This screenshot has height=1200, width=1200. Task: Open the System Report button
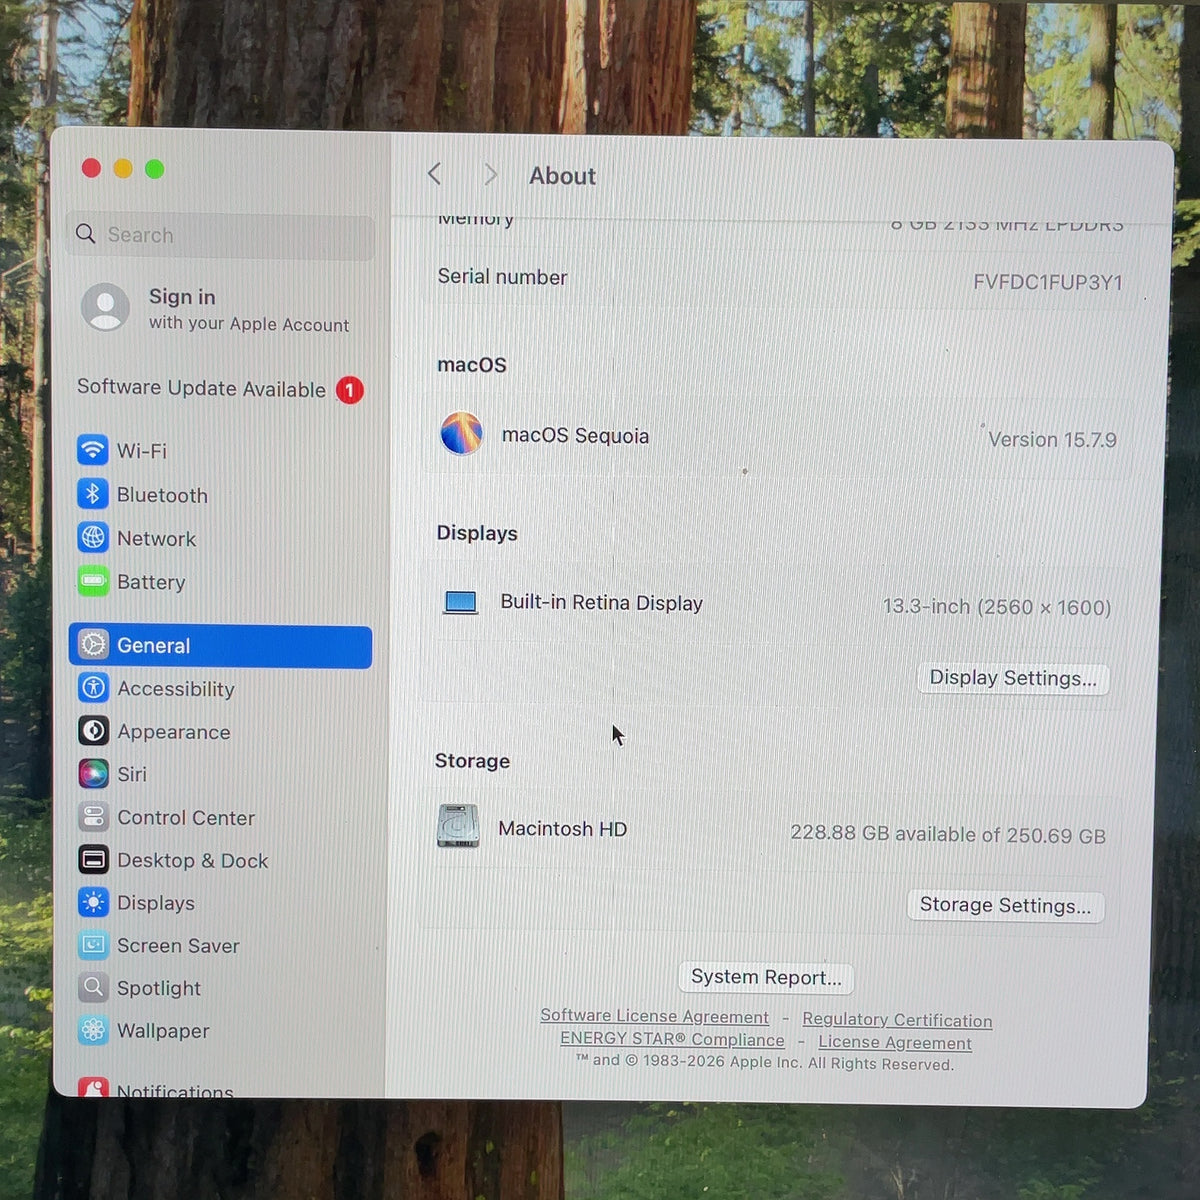click(x=766, y=977)
